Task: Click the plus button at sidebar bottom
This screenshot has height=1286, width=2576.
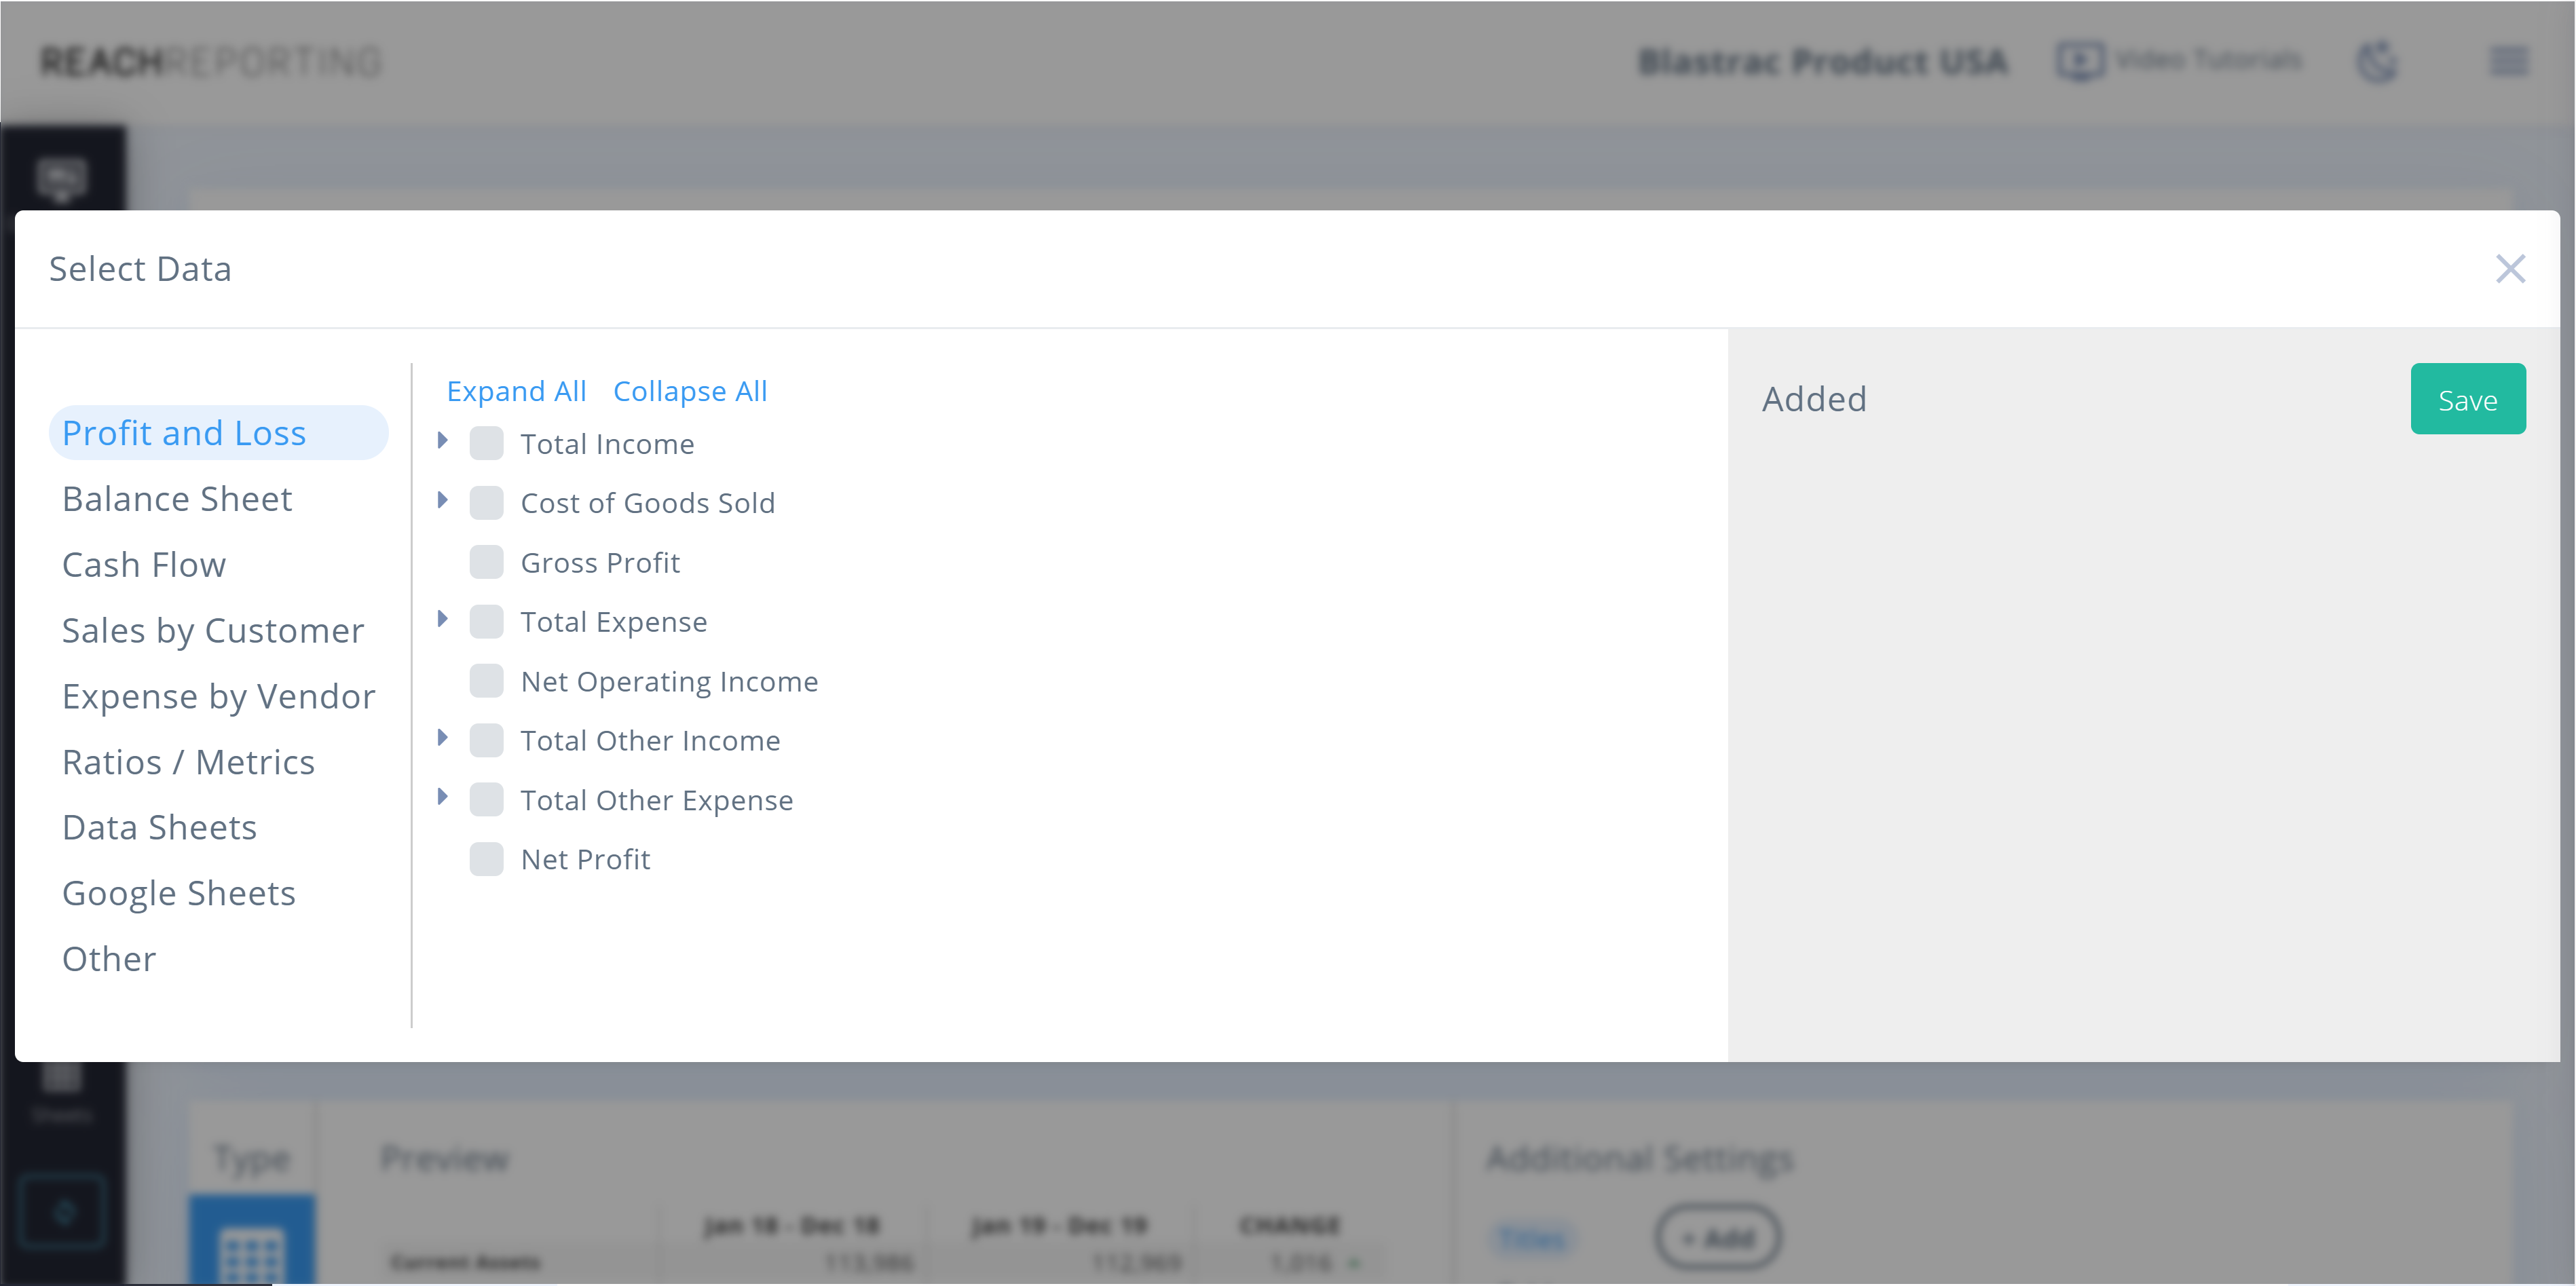Action: (x=62, y=1212)
